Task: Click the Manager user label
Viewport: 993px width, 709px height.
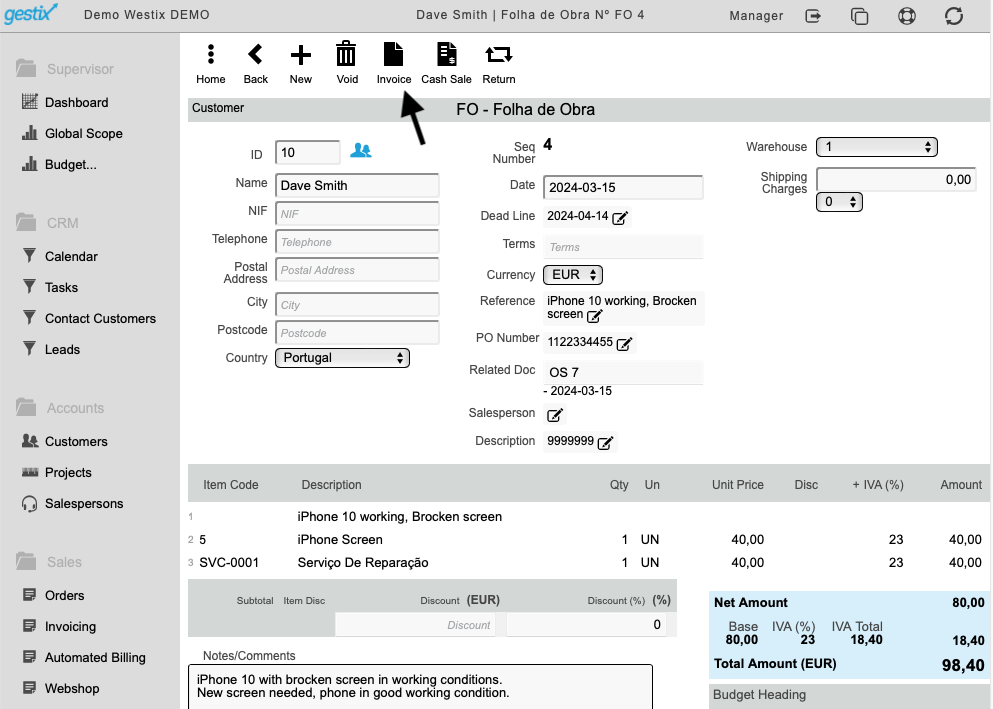Action: pyautogui.click(x=756, y=16)
